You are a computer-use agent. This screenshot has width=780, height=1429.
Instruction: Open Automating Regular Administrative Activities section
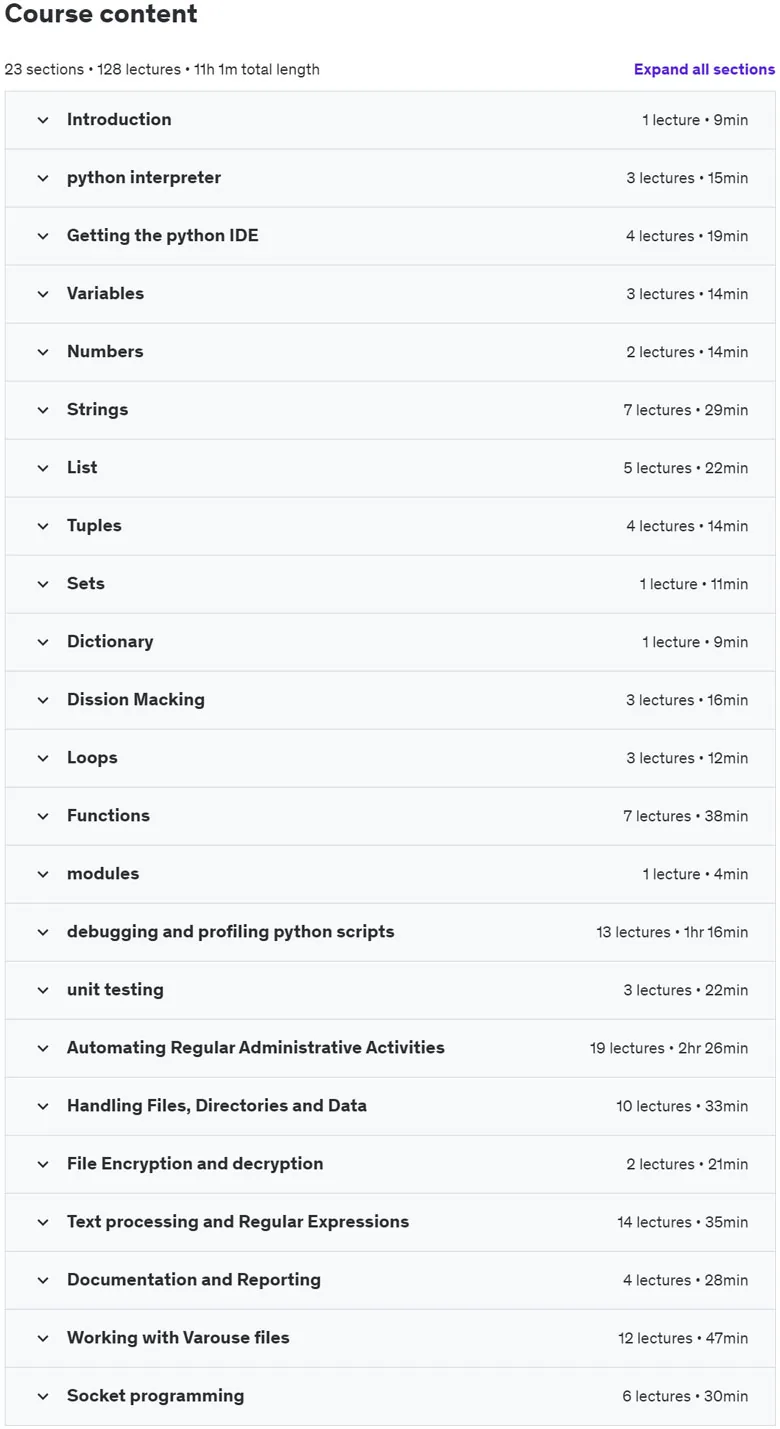[x=390, y=1048]
